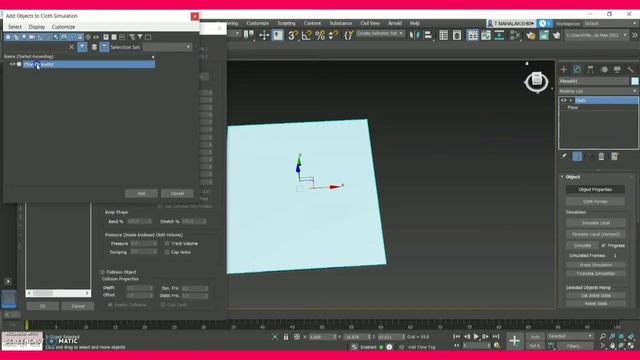Open the Modifier List dropdown

(x=598, y=91)
